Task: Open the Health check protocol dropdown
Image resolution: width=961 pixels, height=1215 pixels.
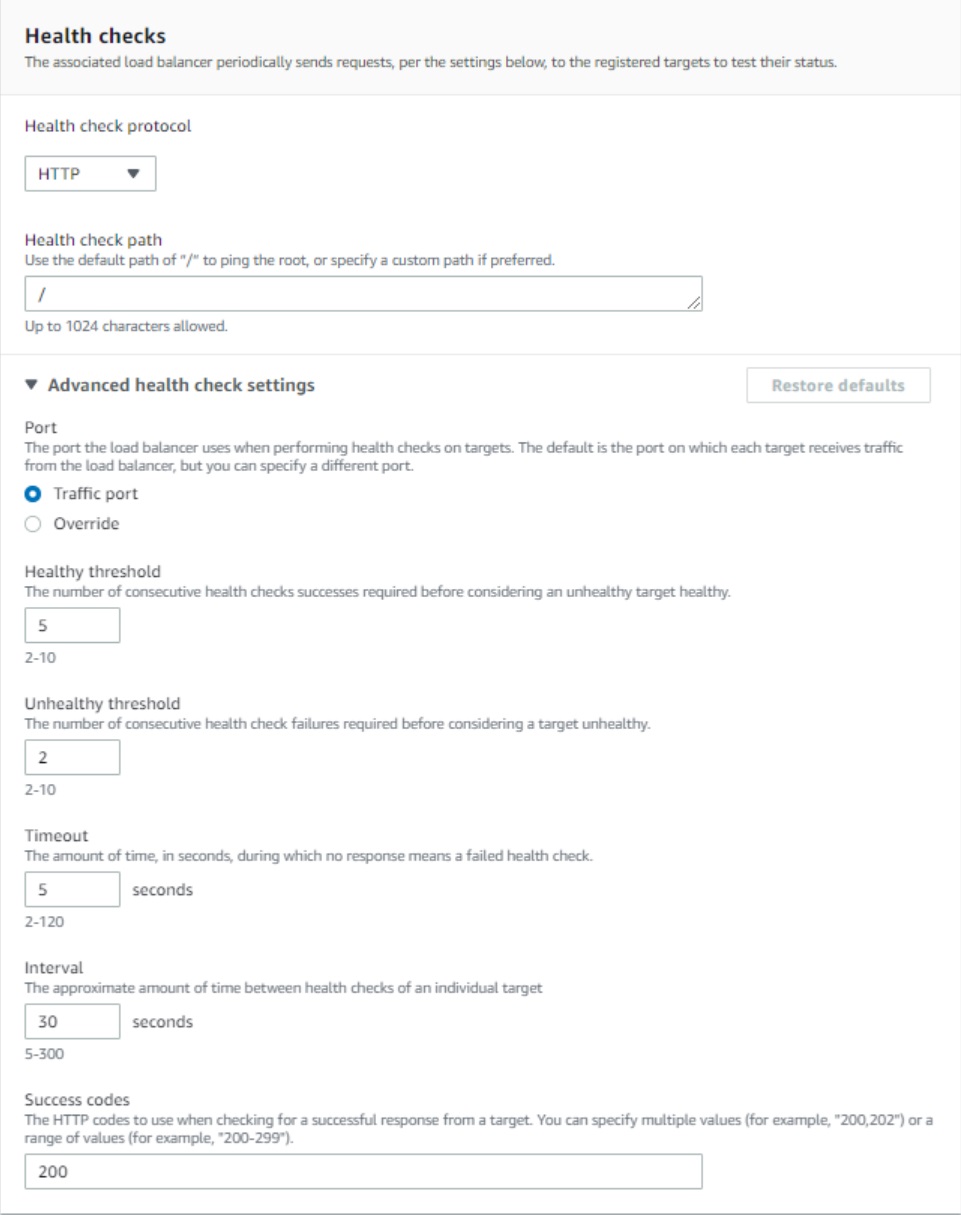Action: click(x=90, y=174)
